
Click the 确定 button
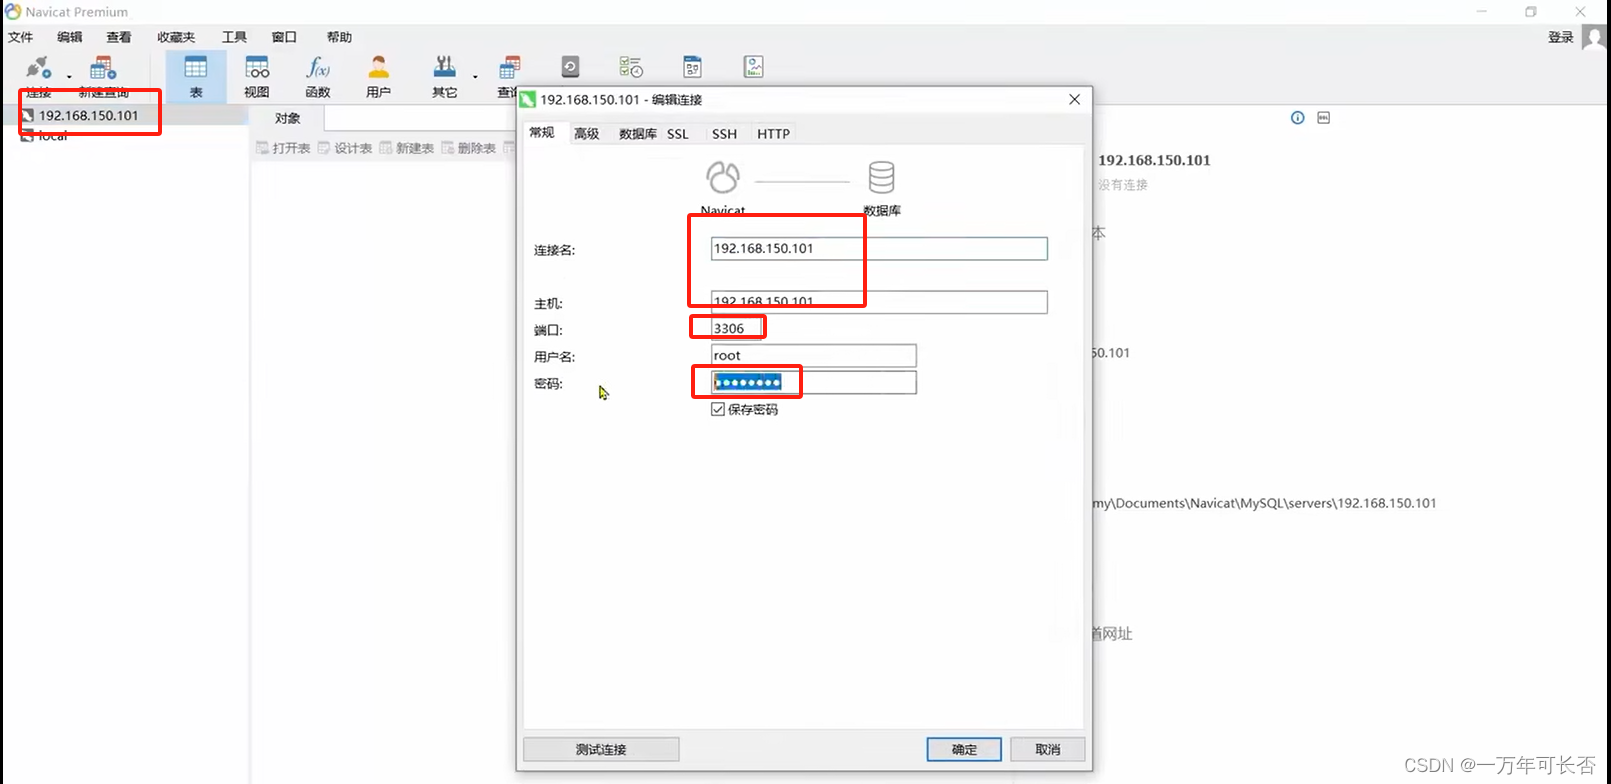pyautogui.click(x=964, y=749)
